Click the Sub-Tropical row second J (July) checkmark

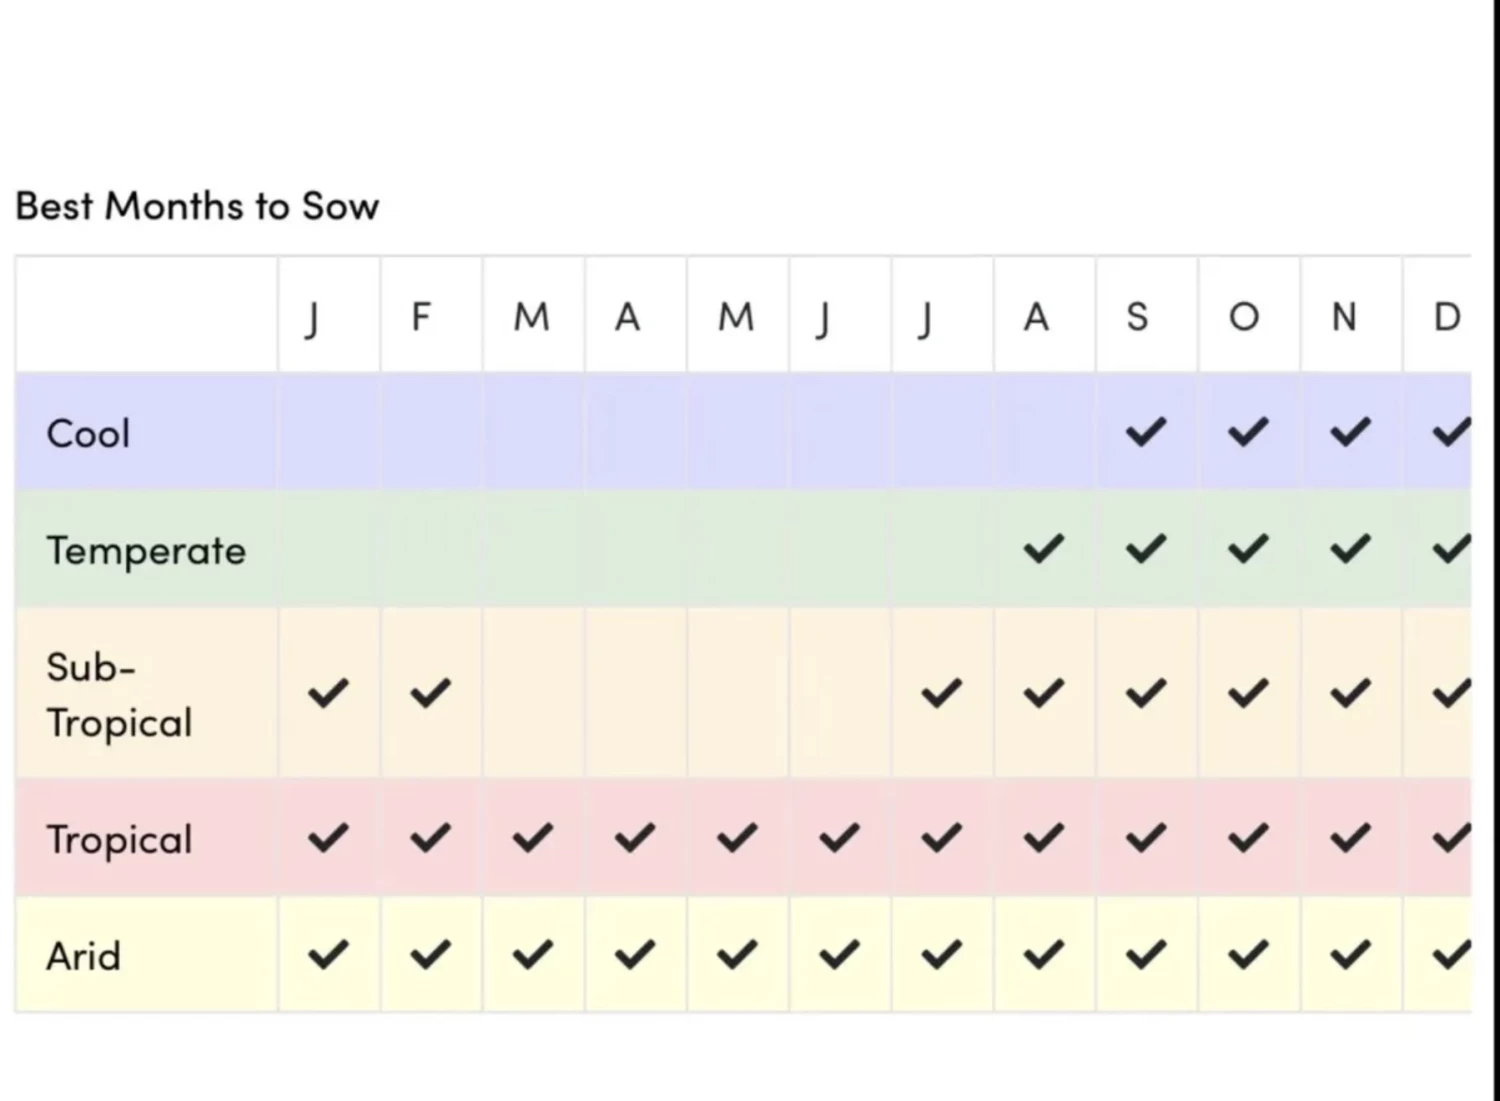coord(941,693)
